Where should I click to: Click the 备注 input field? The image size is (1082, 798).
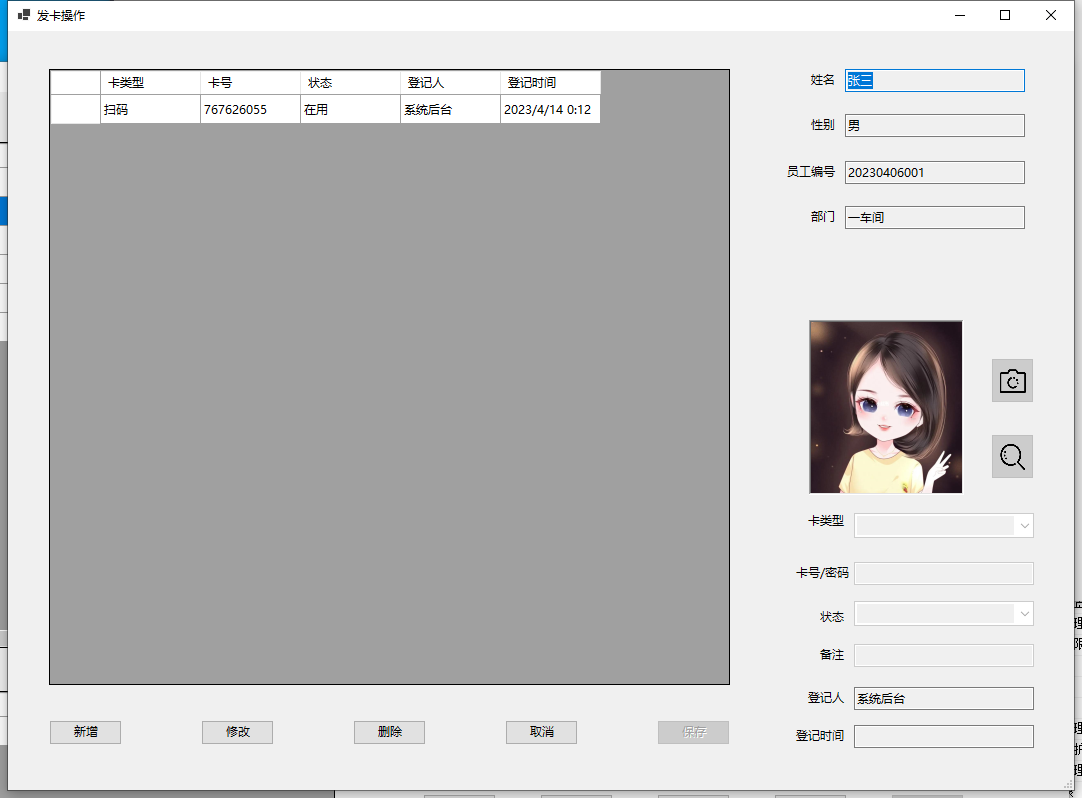(943, 655)
